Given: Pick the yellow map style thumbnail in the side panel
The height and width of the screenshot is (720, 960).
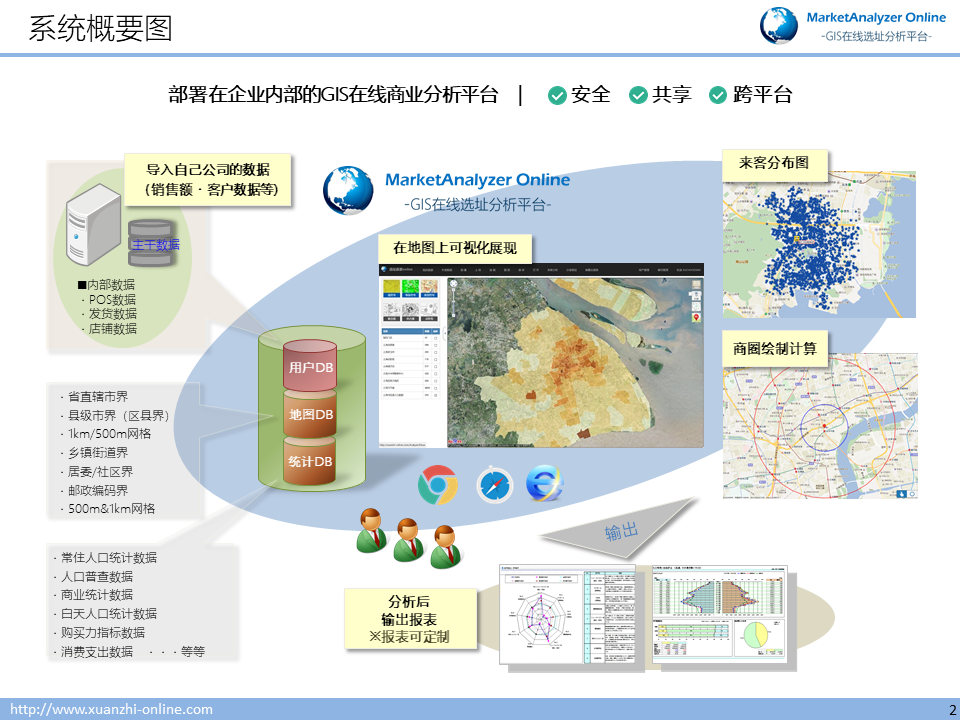Looking at the screenshot, I should 392,288.
